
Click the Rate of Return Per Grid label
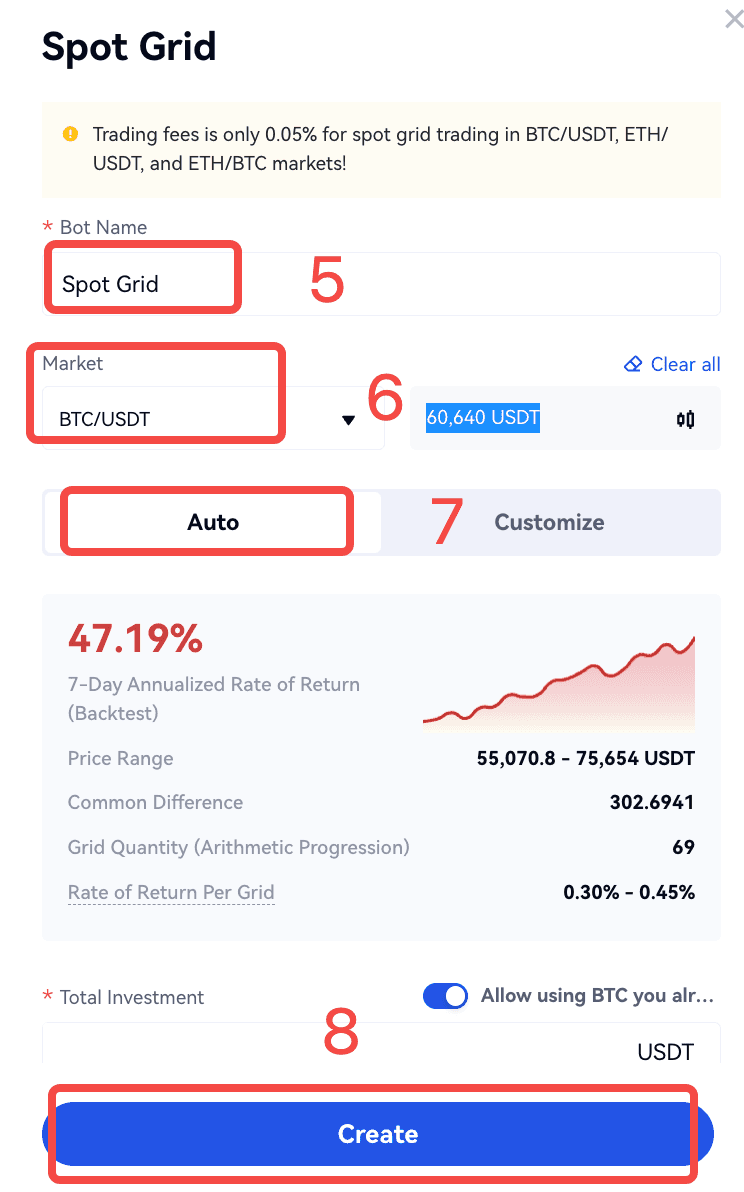tap(171, 892)
